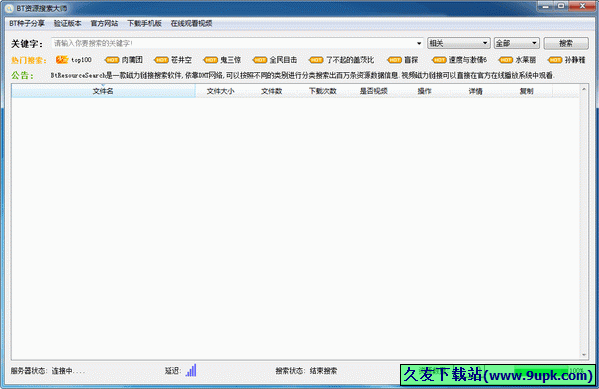599x389 pixels.
Task: Click the 服务器状态: 连接中 status text
Action: coord(48,371)
